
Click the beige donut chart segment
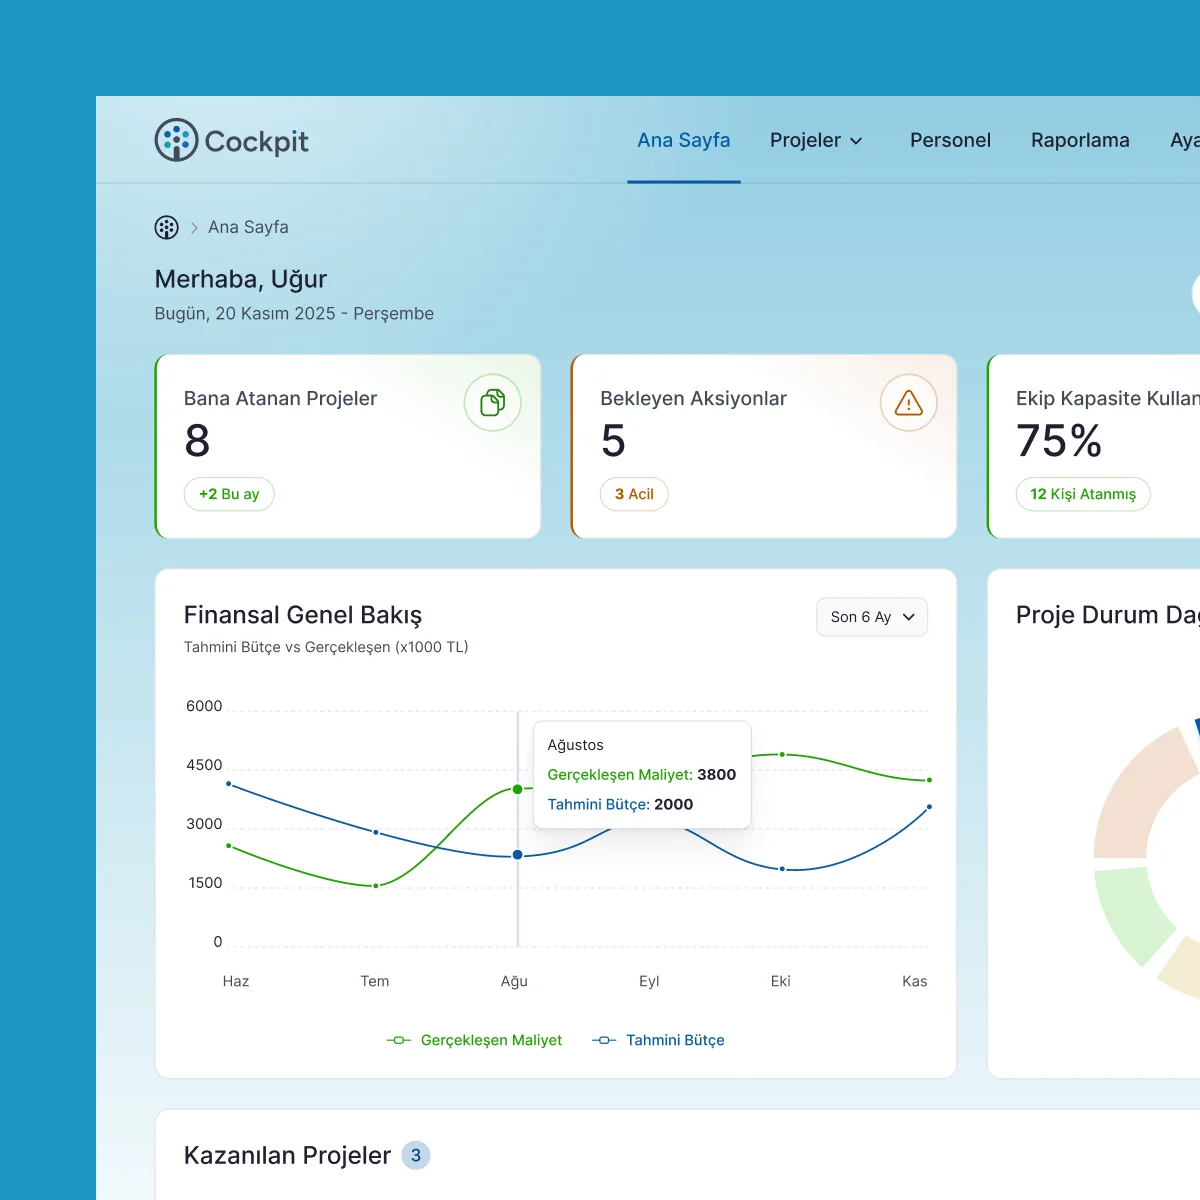click(x=1184, y=967)
